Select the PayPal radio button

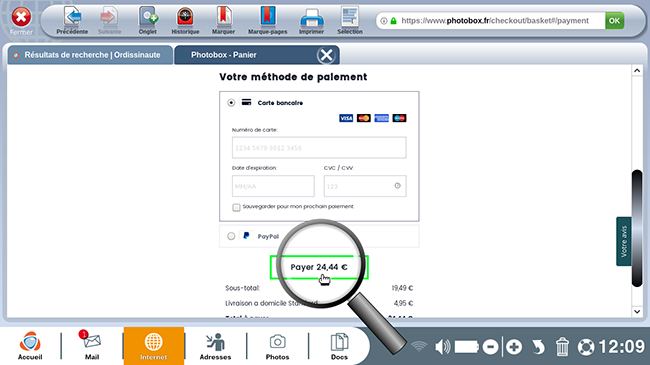click(231, 236)
